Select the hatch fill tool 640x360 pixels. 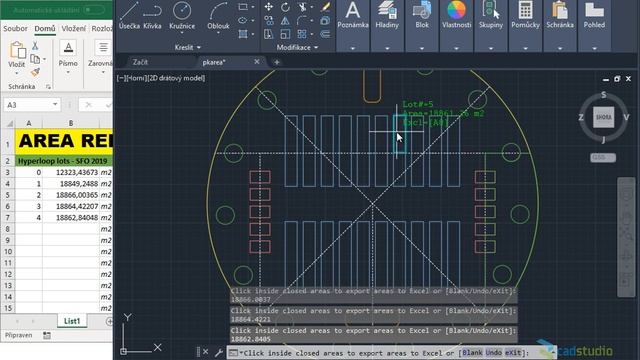coord(243,34)
